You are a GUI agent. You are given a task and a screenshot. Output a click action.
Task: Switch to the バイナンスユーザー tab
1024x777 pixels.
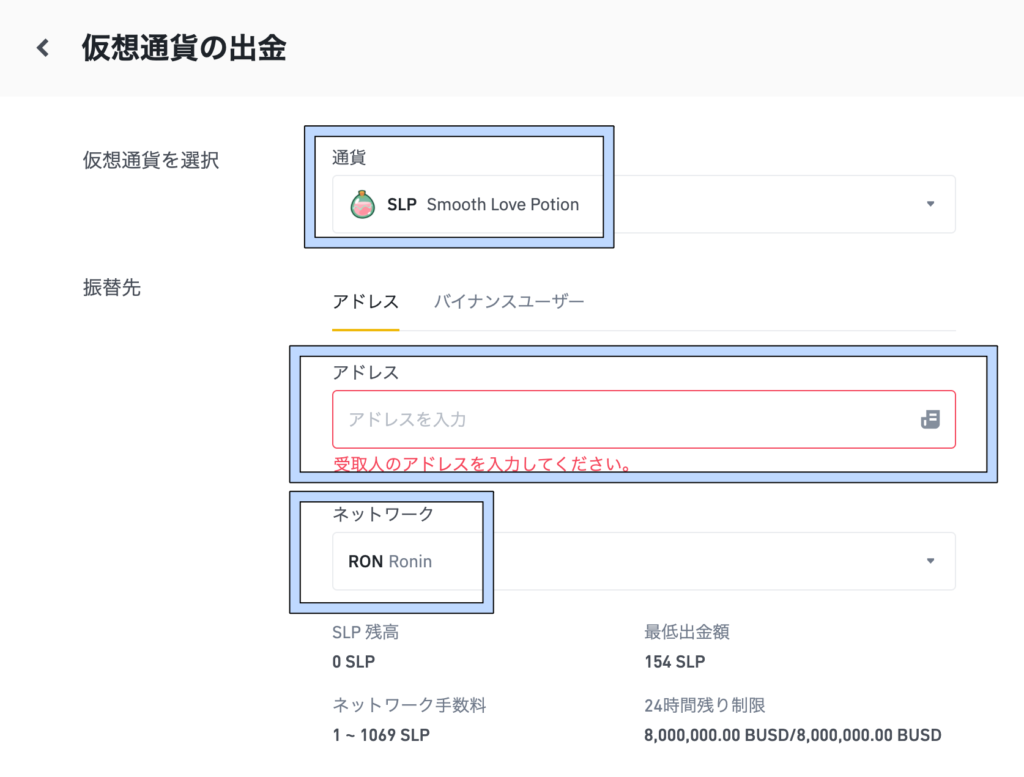click(x=509, y=302)
